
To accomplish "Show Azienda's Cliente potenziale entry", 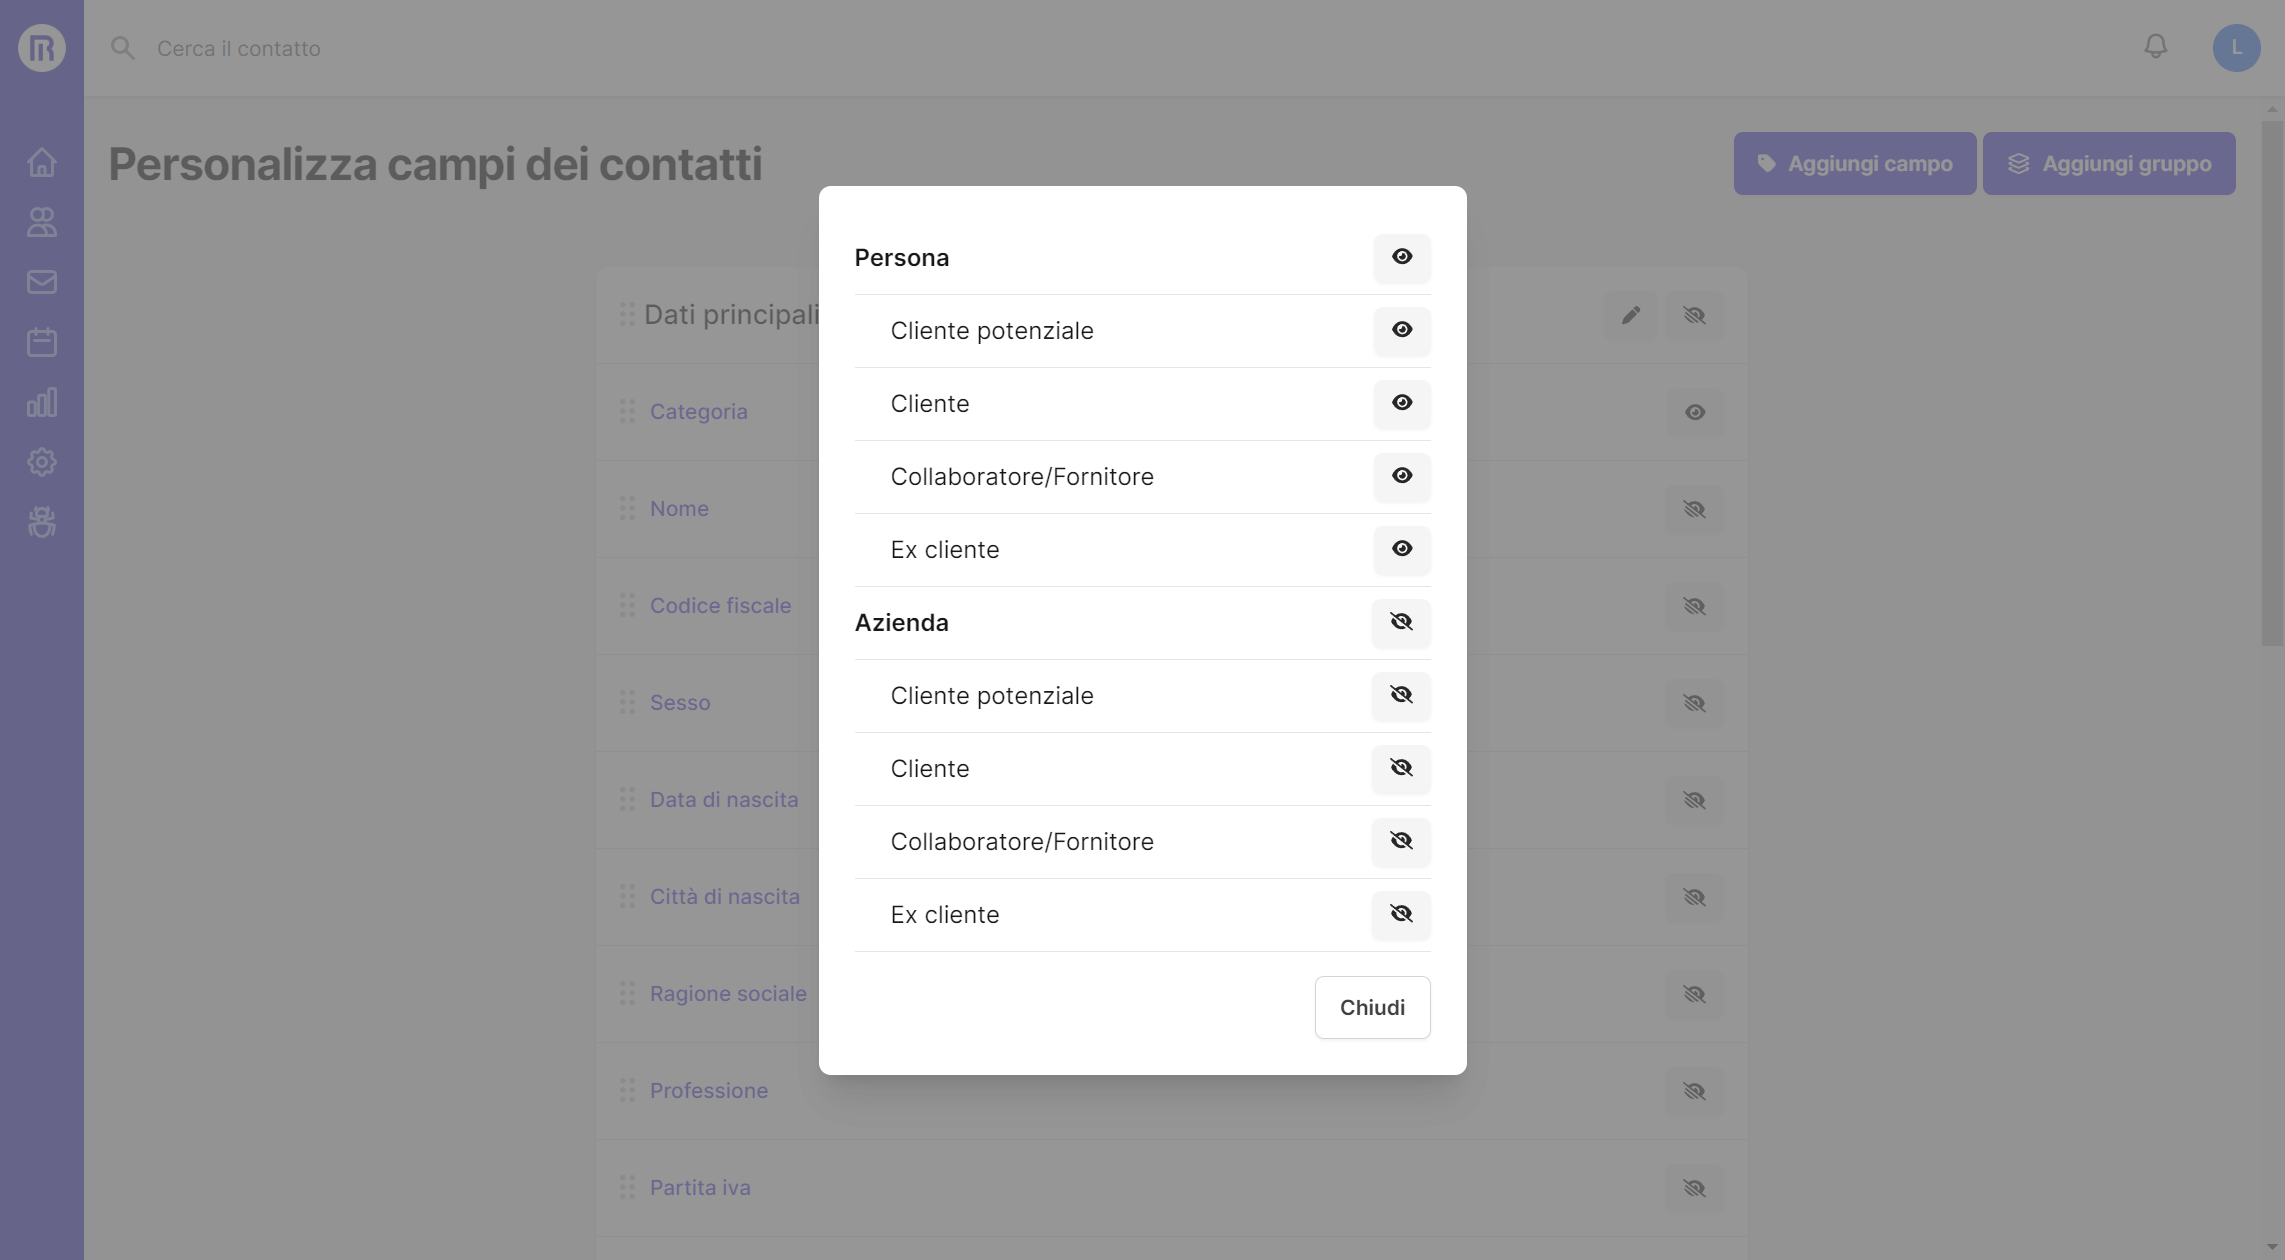I will (x=1401, y=696).
